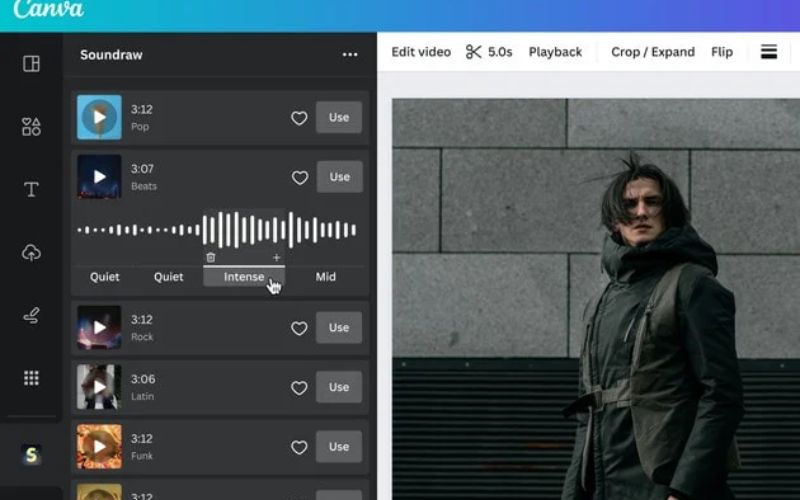This screenshot has width=800, height=500.
Task: Click the Funk genre label
Action: tap(142, 456)
